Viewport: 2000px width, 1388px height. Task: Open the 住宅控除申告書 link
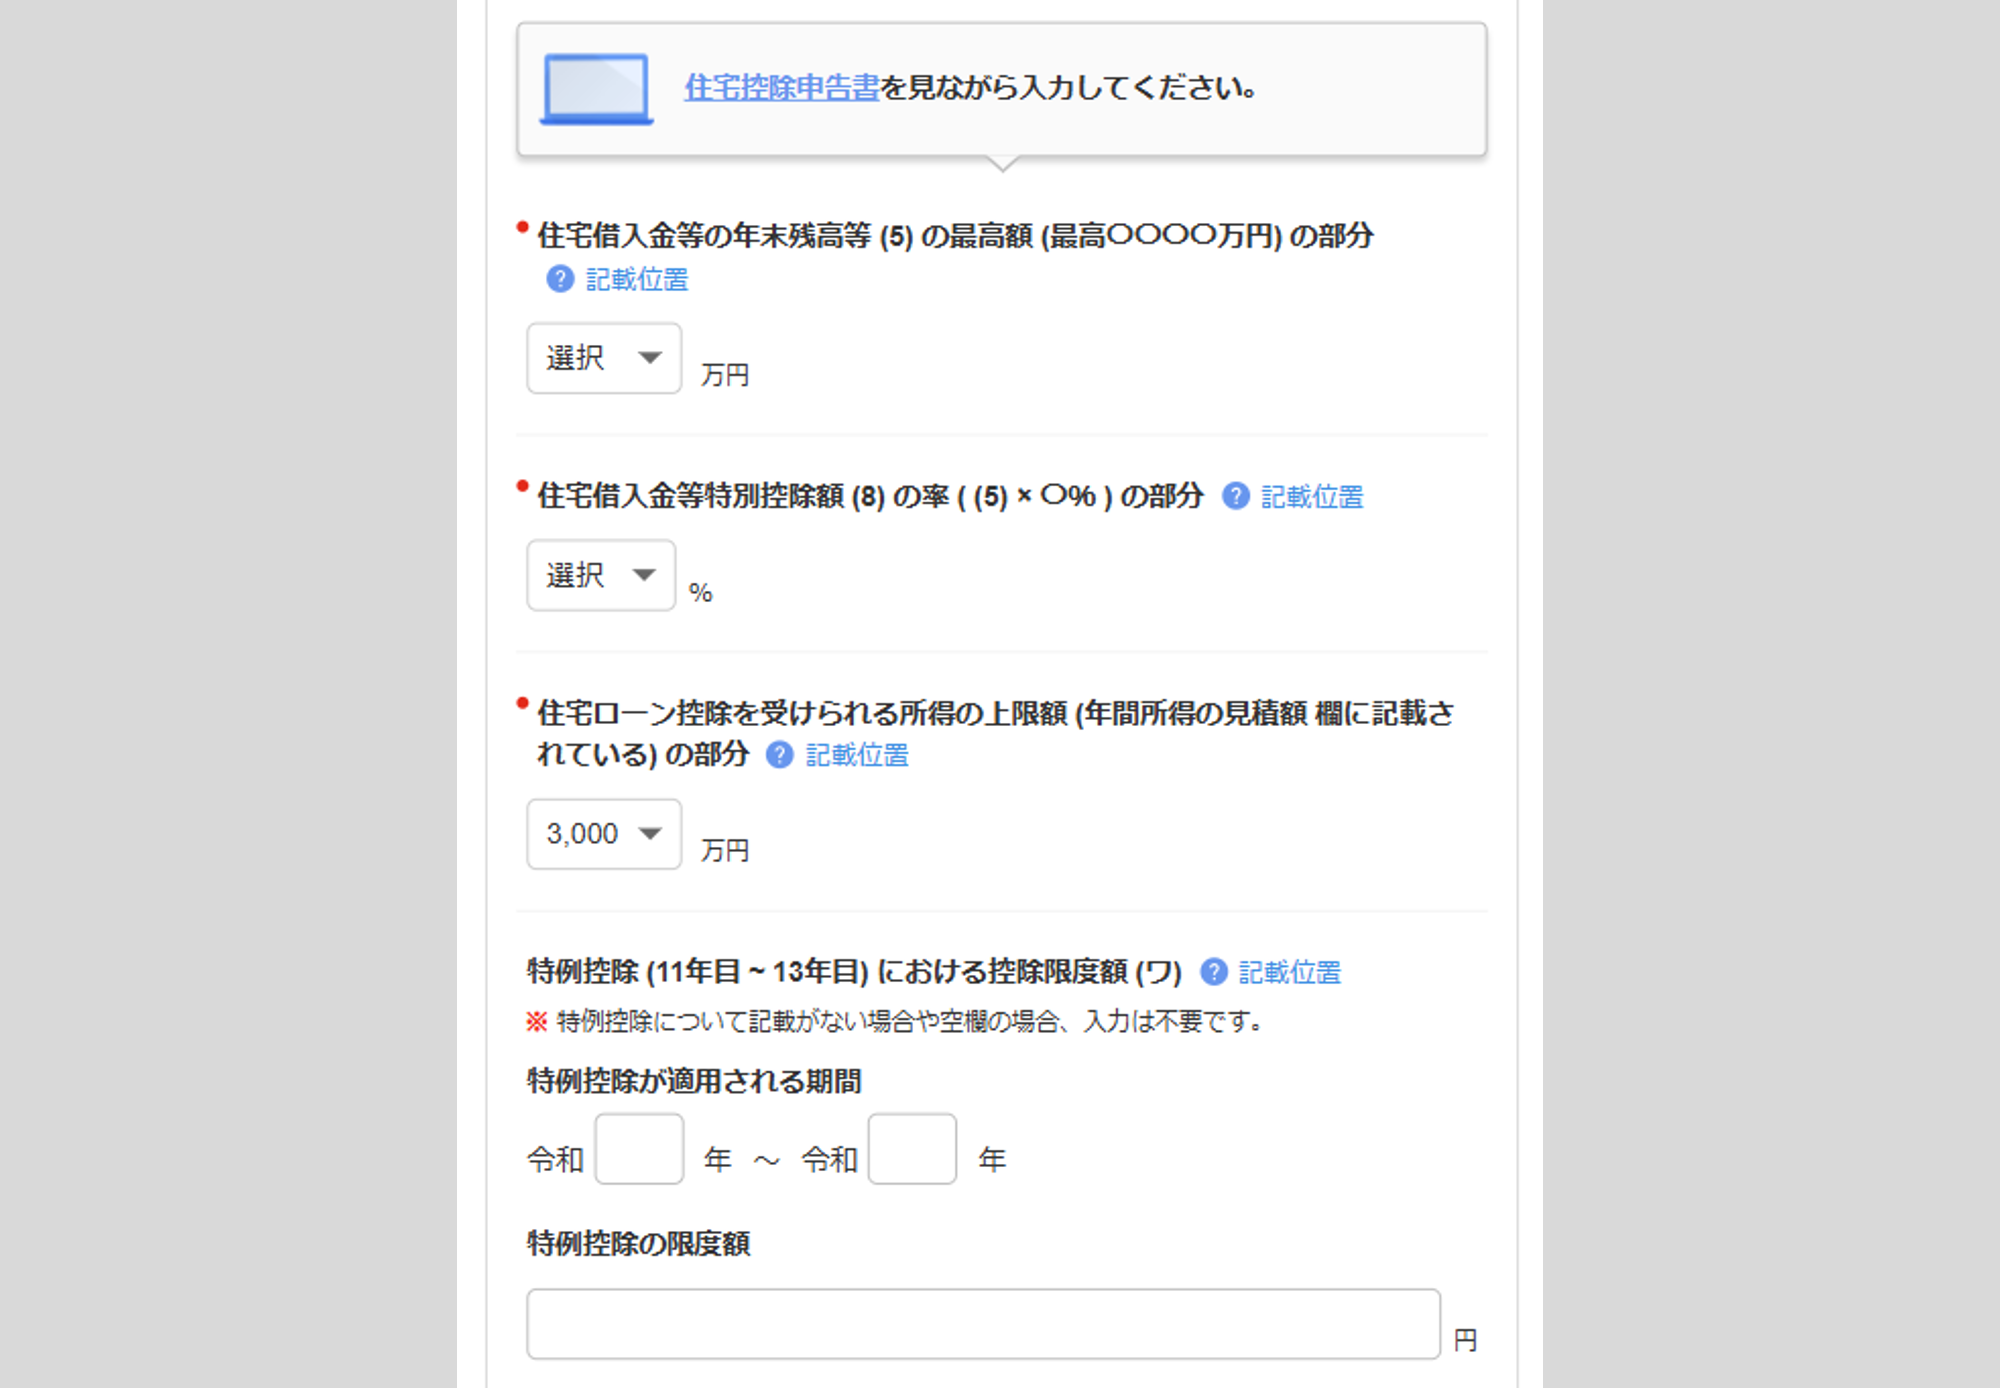pos(781,88)
